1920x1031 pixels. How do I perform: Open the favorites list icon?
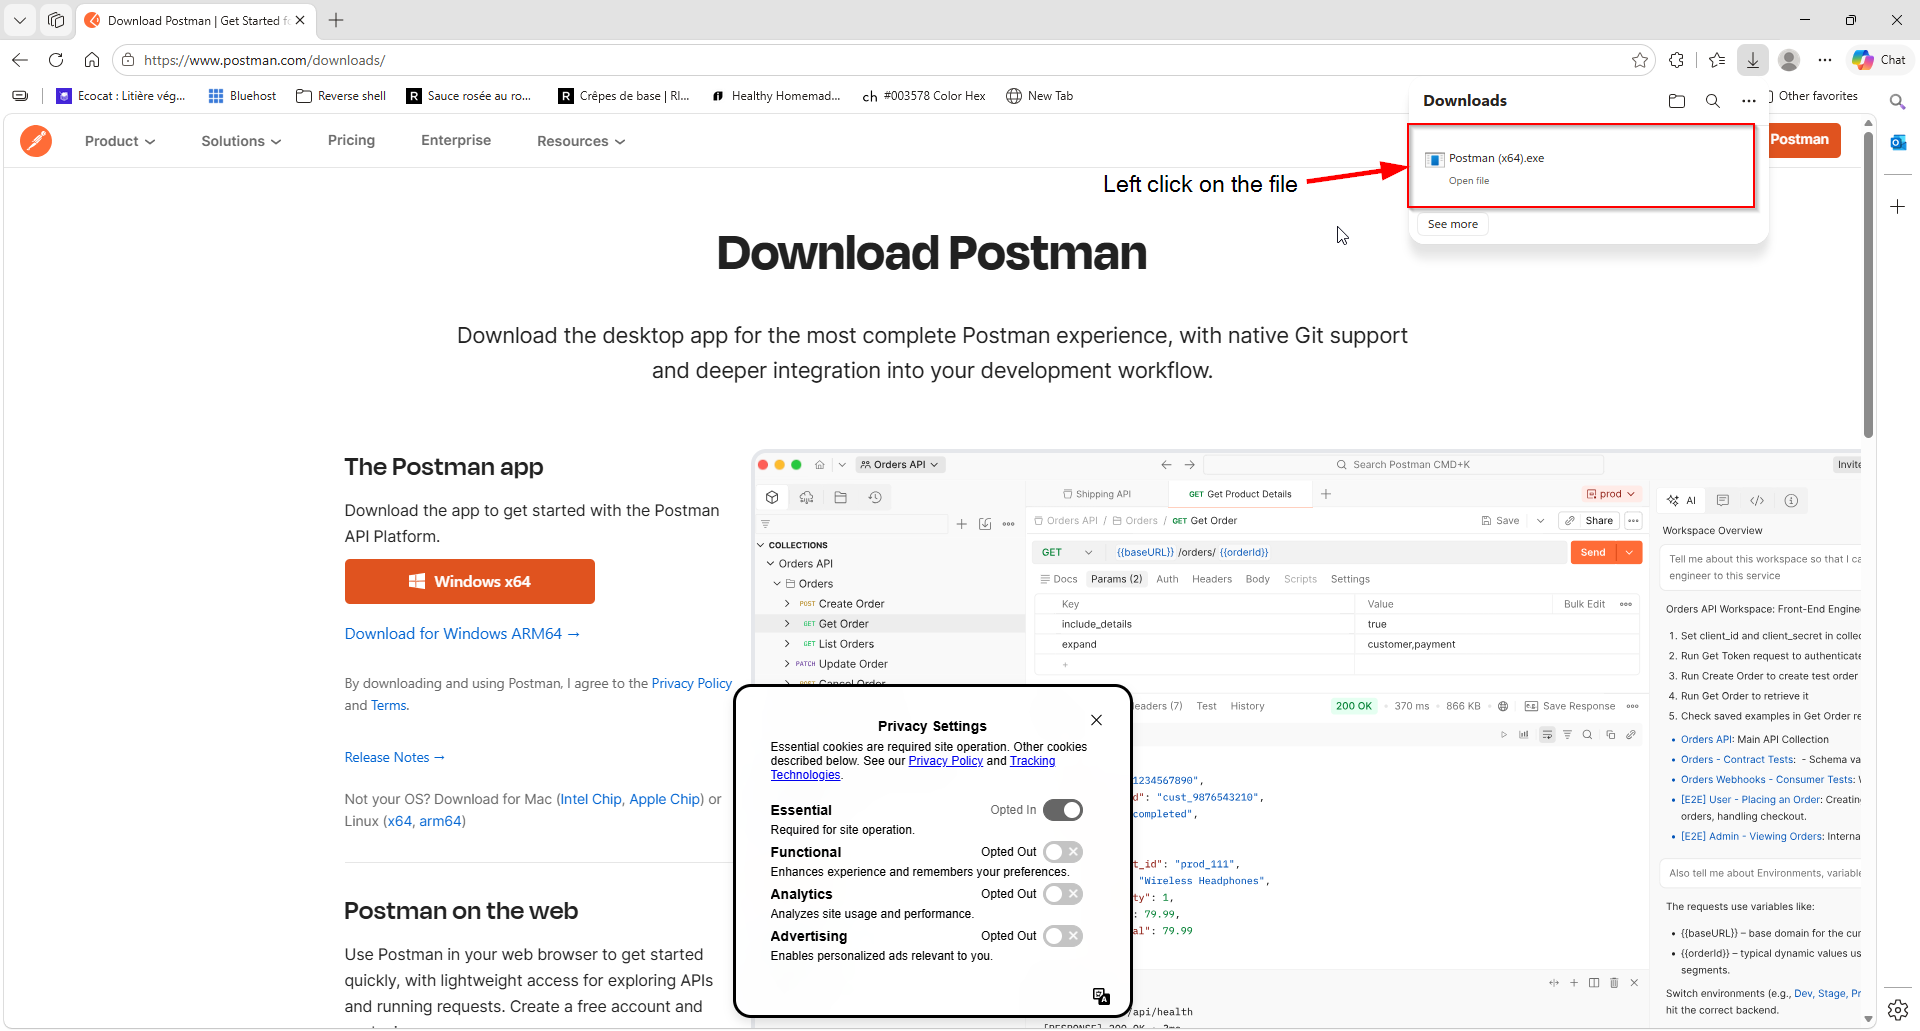point(1717,60)
